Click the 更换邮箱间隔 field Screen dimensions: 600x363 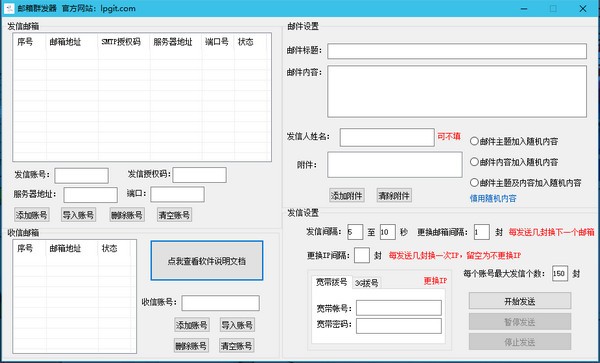[x=481, y=232]
